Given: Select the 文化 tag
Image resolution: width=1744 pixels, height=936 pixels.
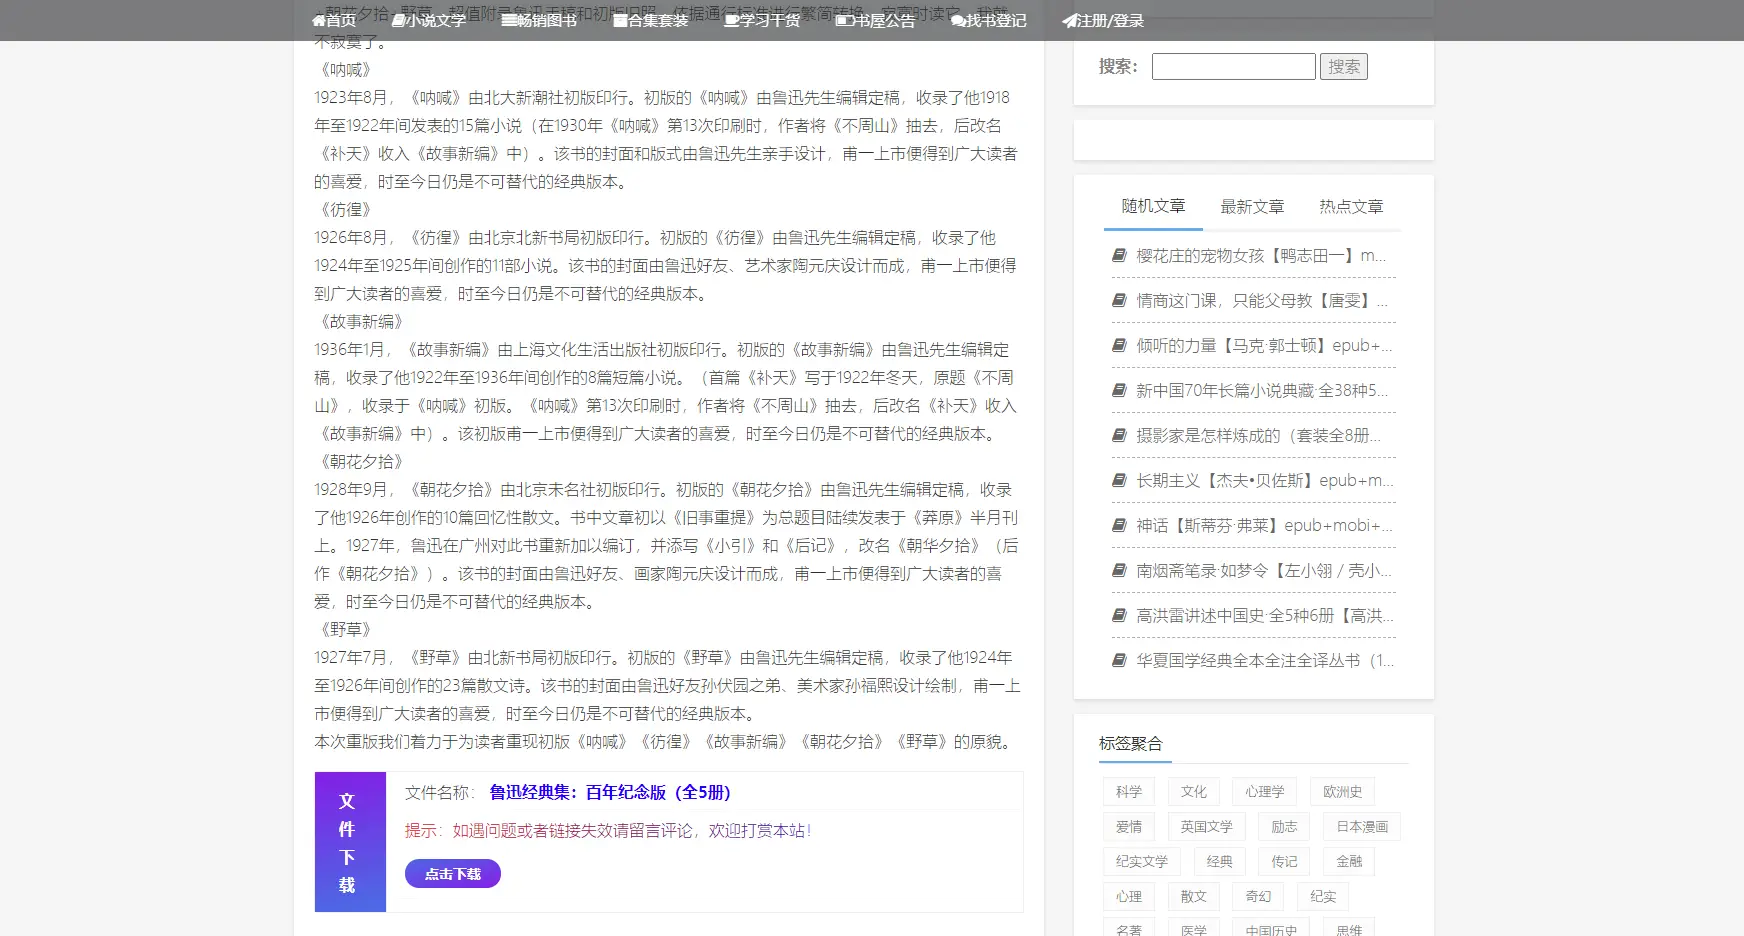Looking at the screenshot, I should [x=1194, y=791].
